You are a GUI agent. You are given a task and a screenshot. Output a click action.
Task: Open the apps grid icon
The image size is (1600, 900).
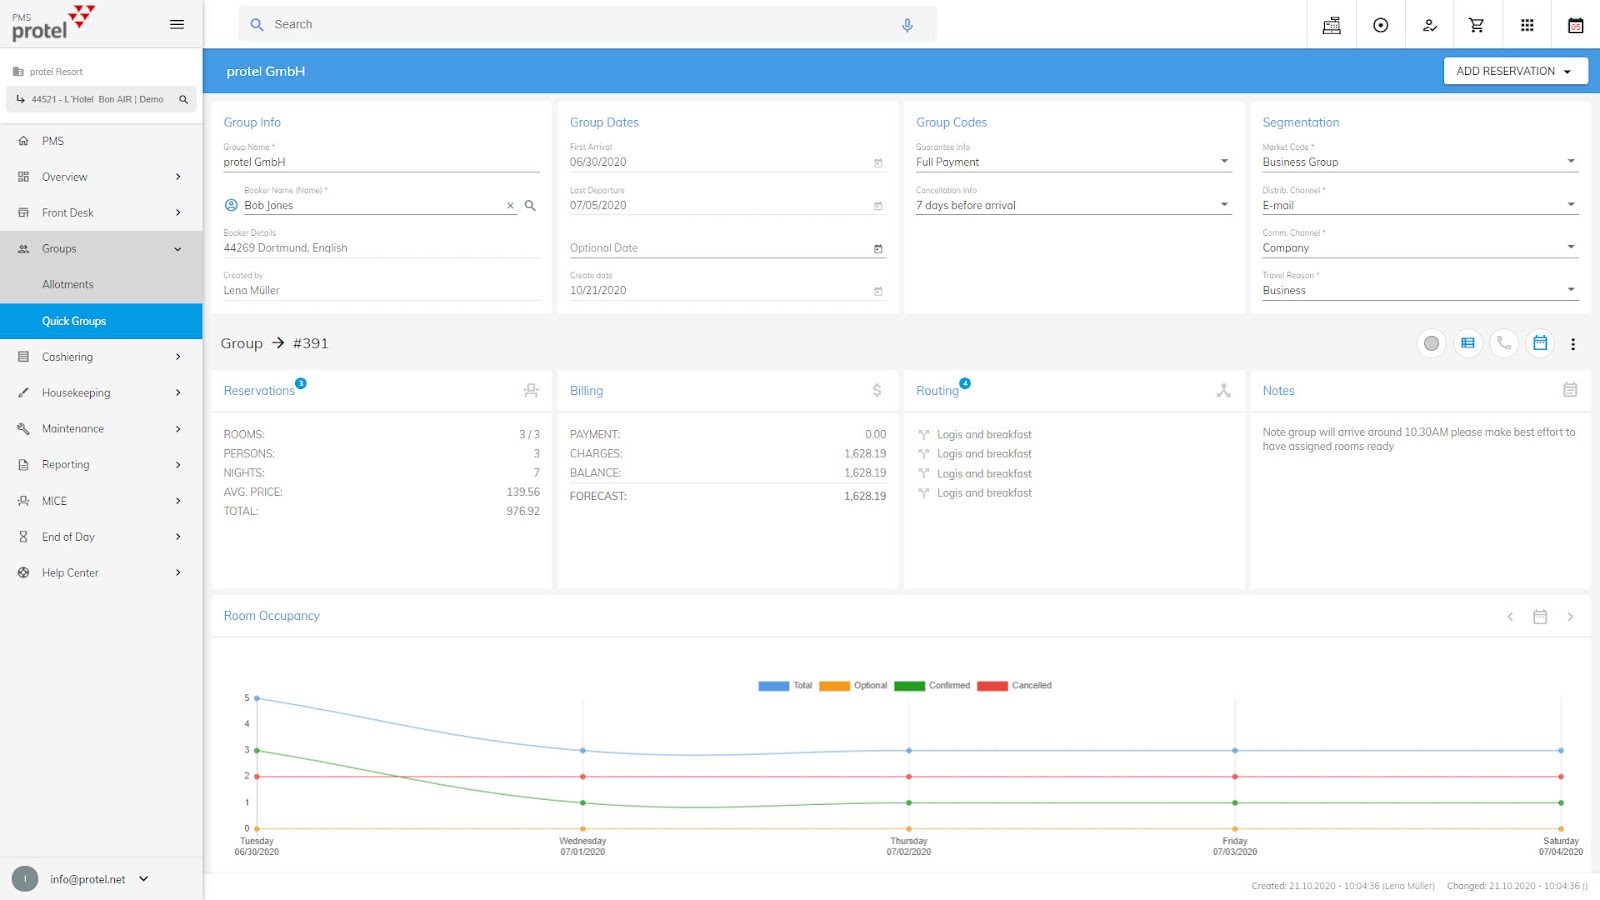click(x=1527, y=25)
